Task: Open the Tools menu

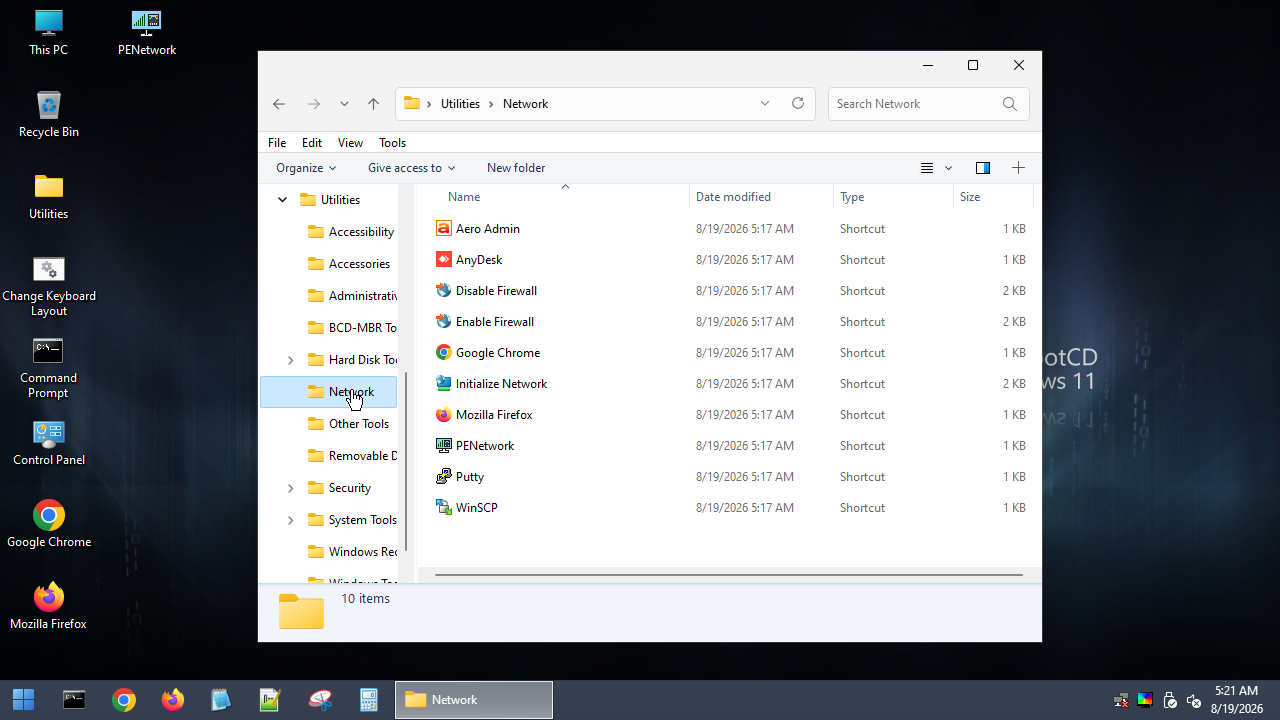Action: (392, 143)
